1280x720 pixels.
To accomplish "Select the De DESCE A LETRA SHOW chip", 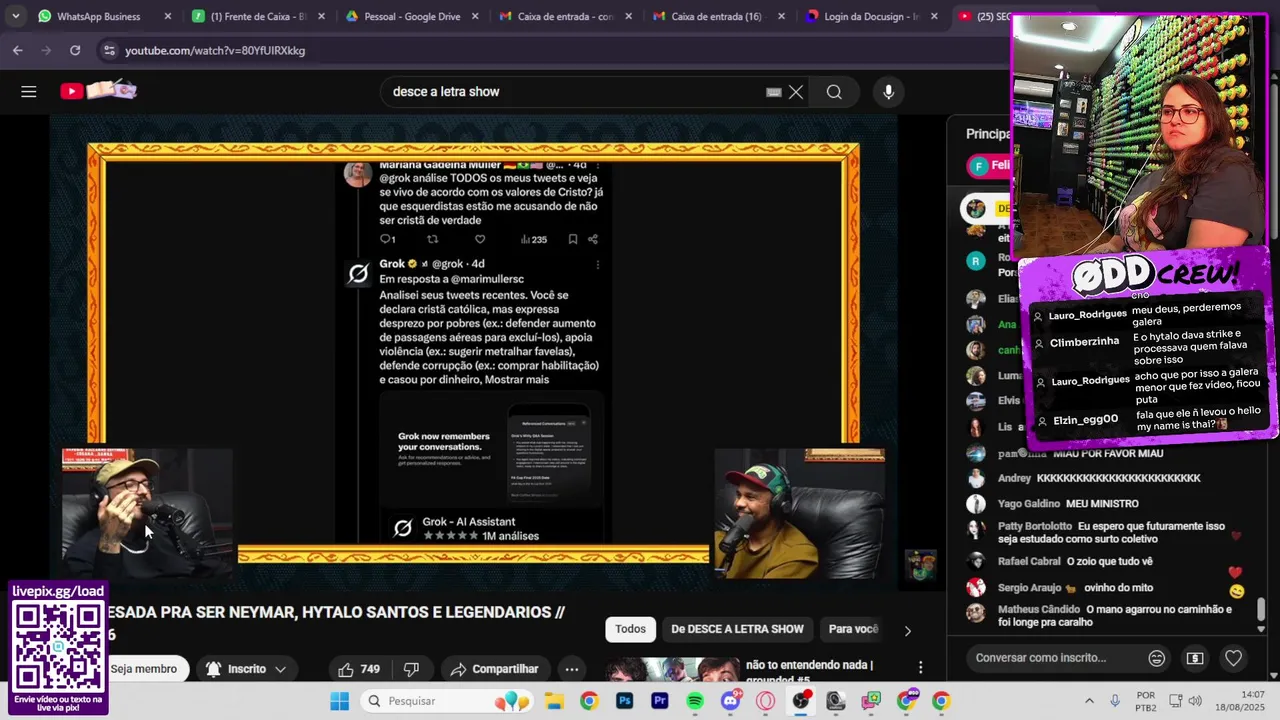I will [737, 629].
